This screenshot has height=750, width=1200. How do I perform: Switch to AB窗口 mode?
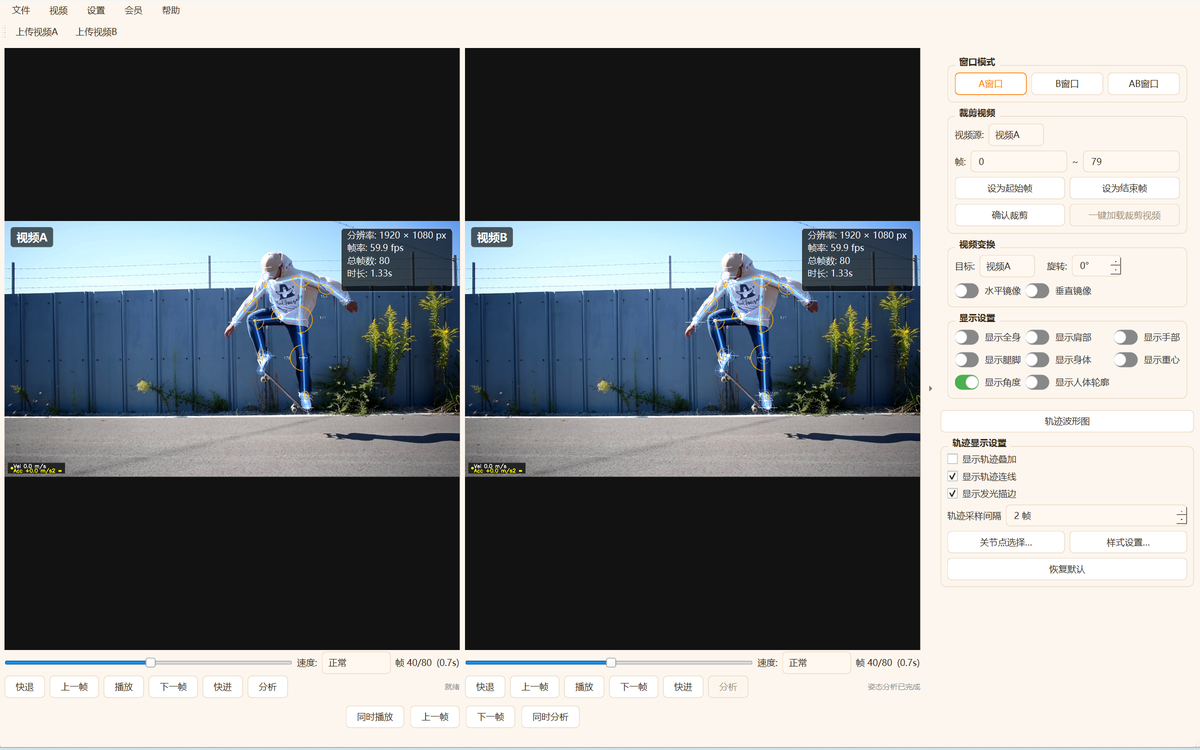(x=1143, y=84)
